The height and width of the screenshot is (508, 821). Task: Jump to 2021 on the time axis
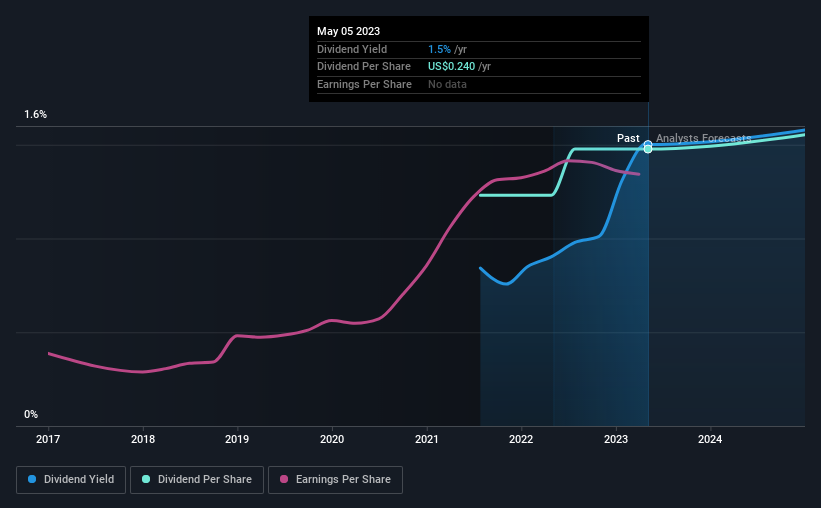coord(427,439)
